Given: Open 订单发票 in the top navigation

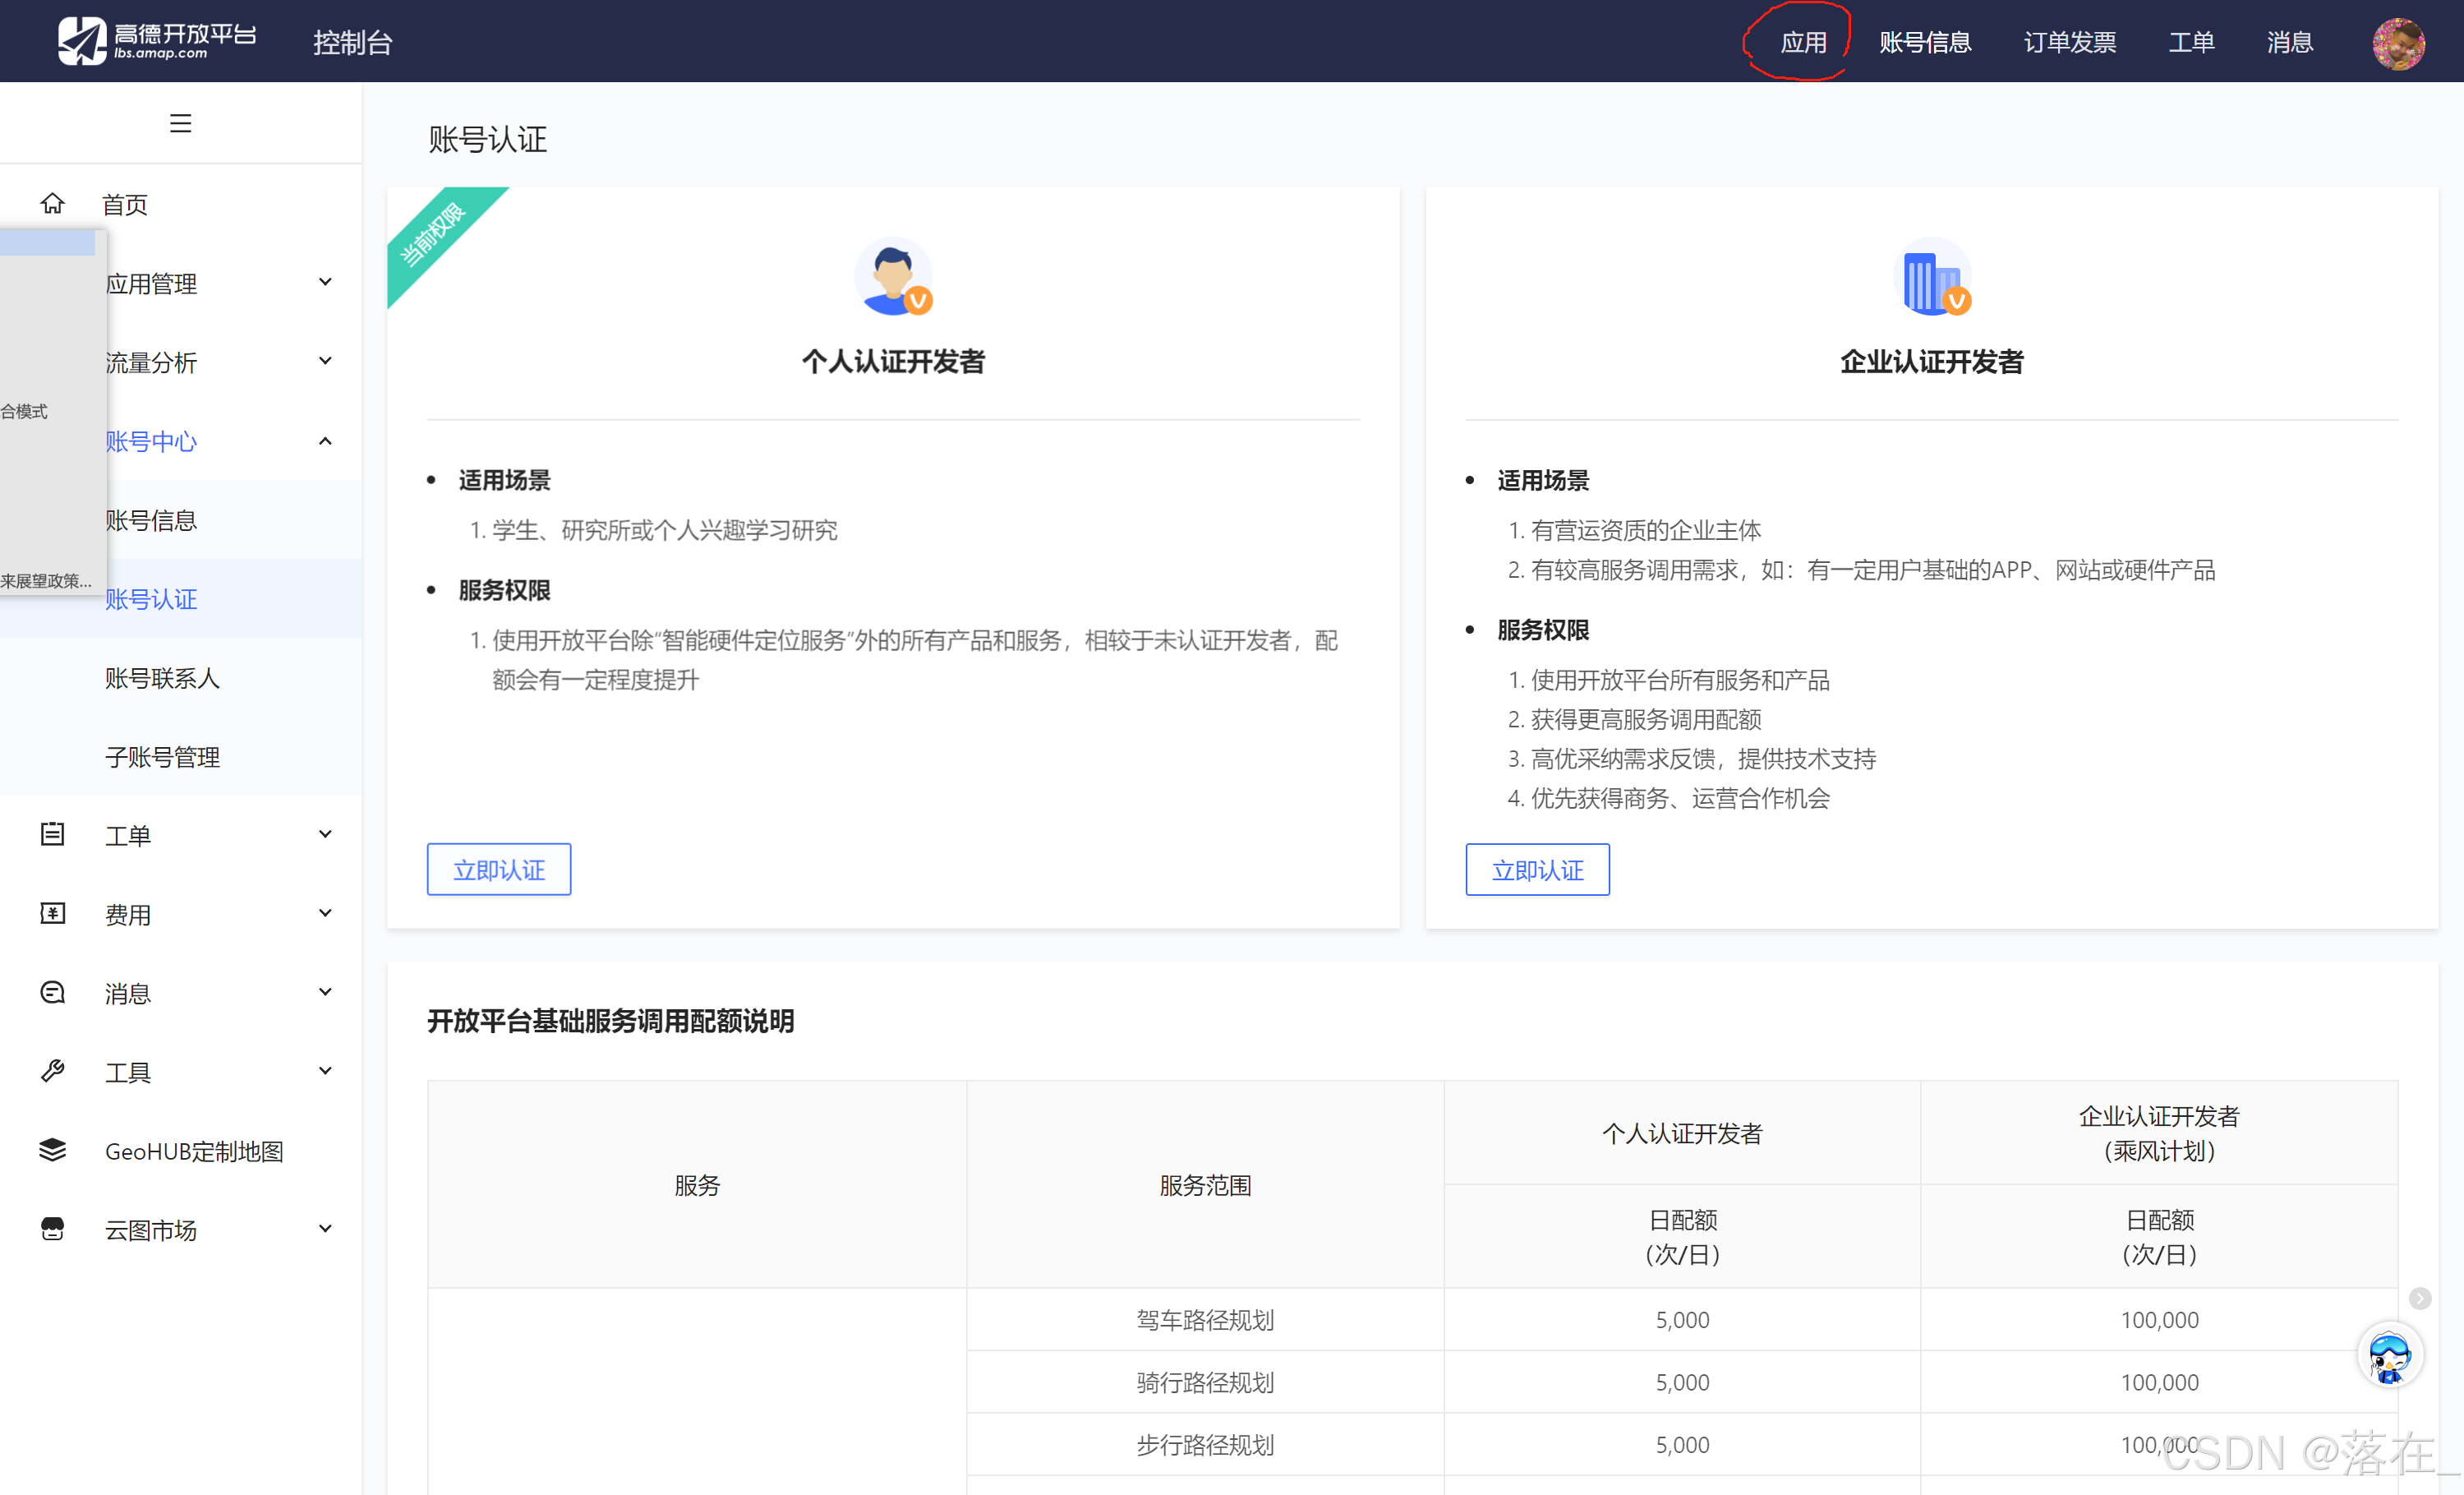Looking at the screenshot, I should point(2069,42).
